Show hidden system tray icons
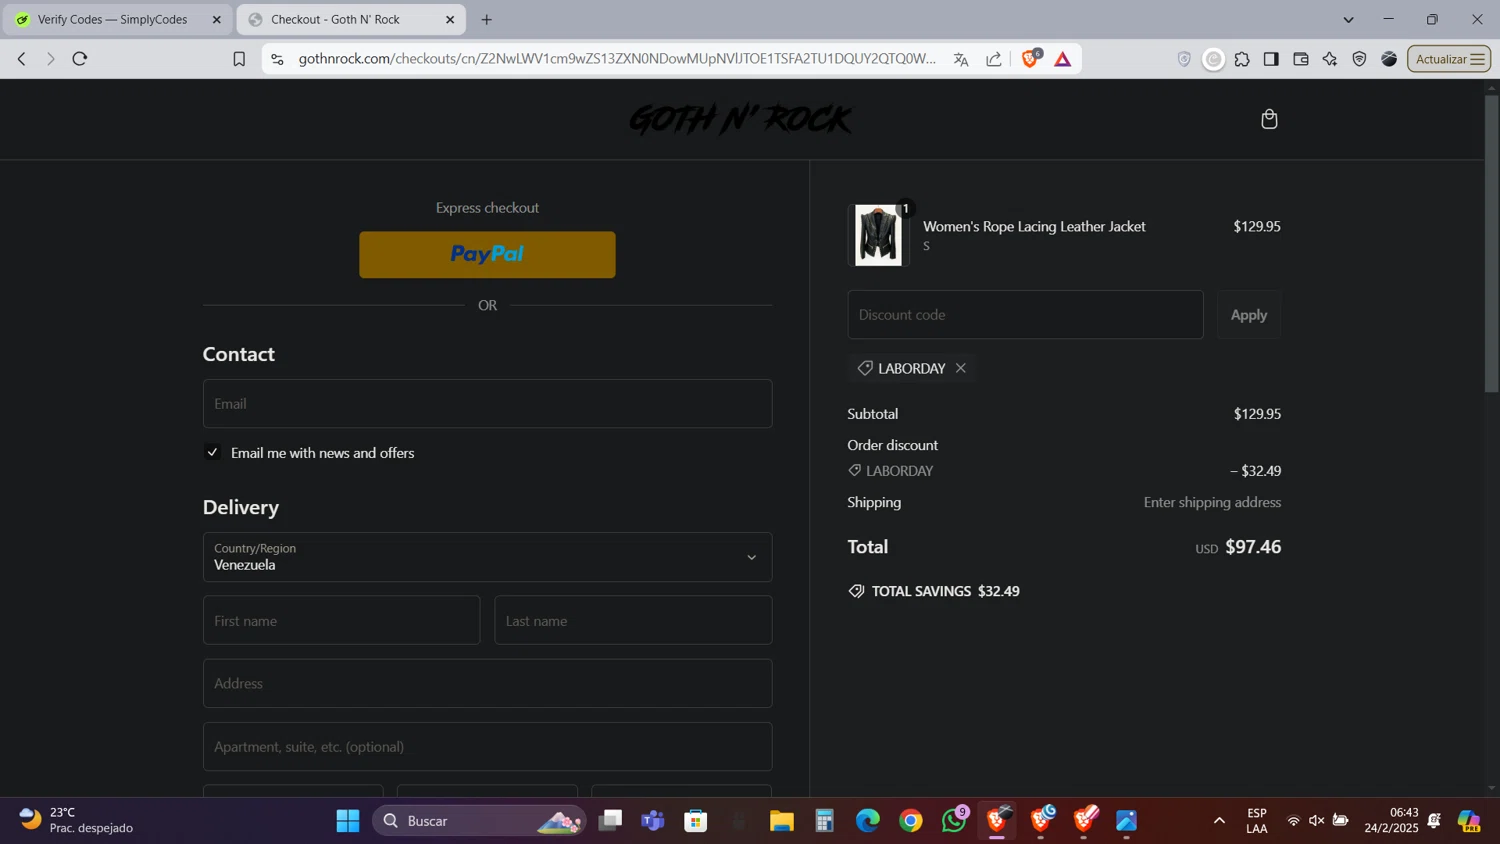Image resolution: width=1500 pixels, height=844 pixels. pyautogui.click(x=1219, y=821)
